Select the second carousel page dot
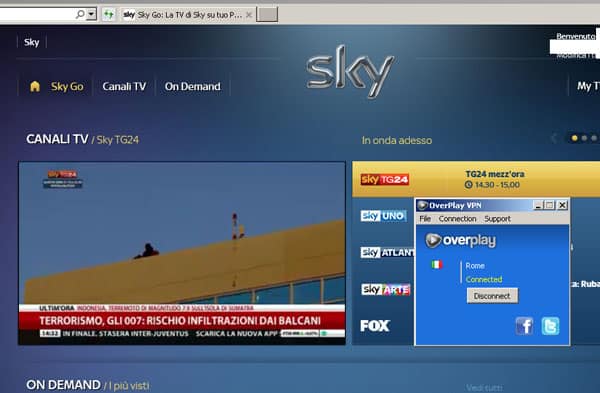 [584, 138]
